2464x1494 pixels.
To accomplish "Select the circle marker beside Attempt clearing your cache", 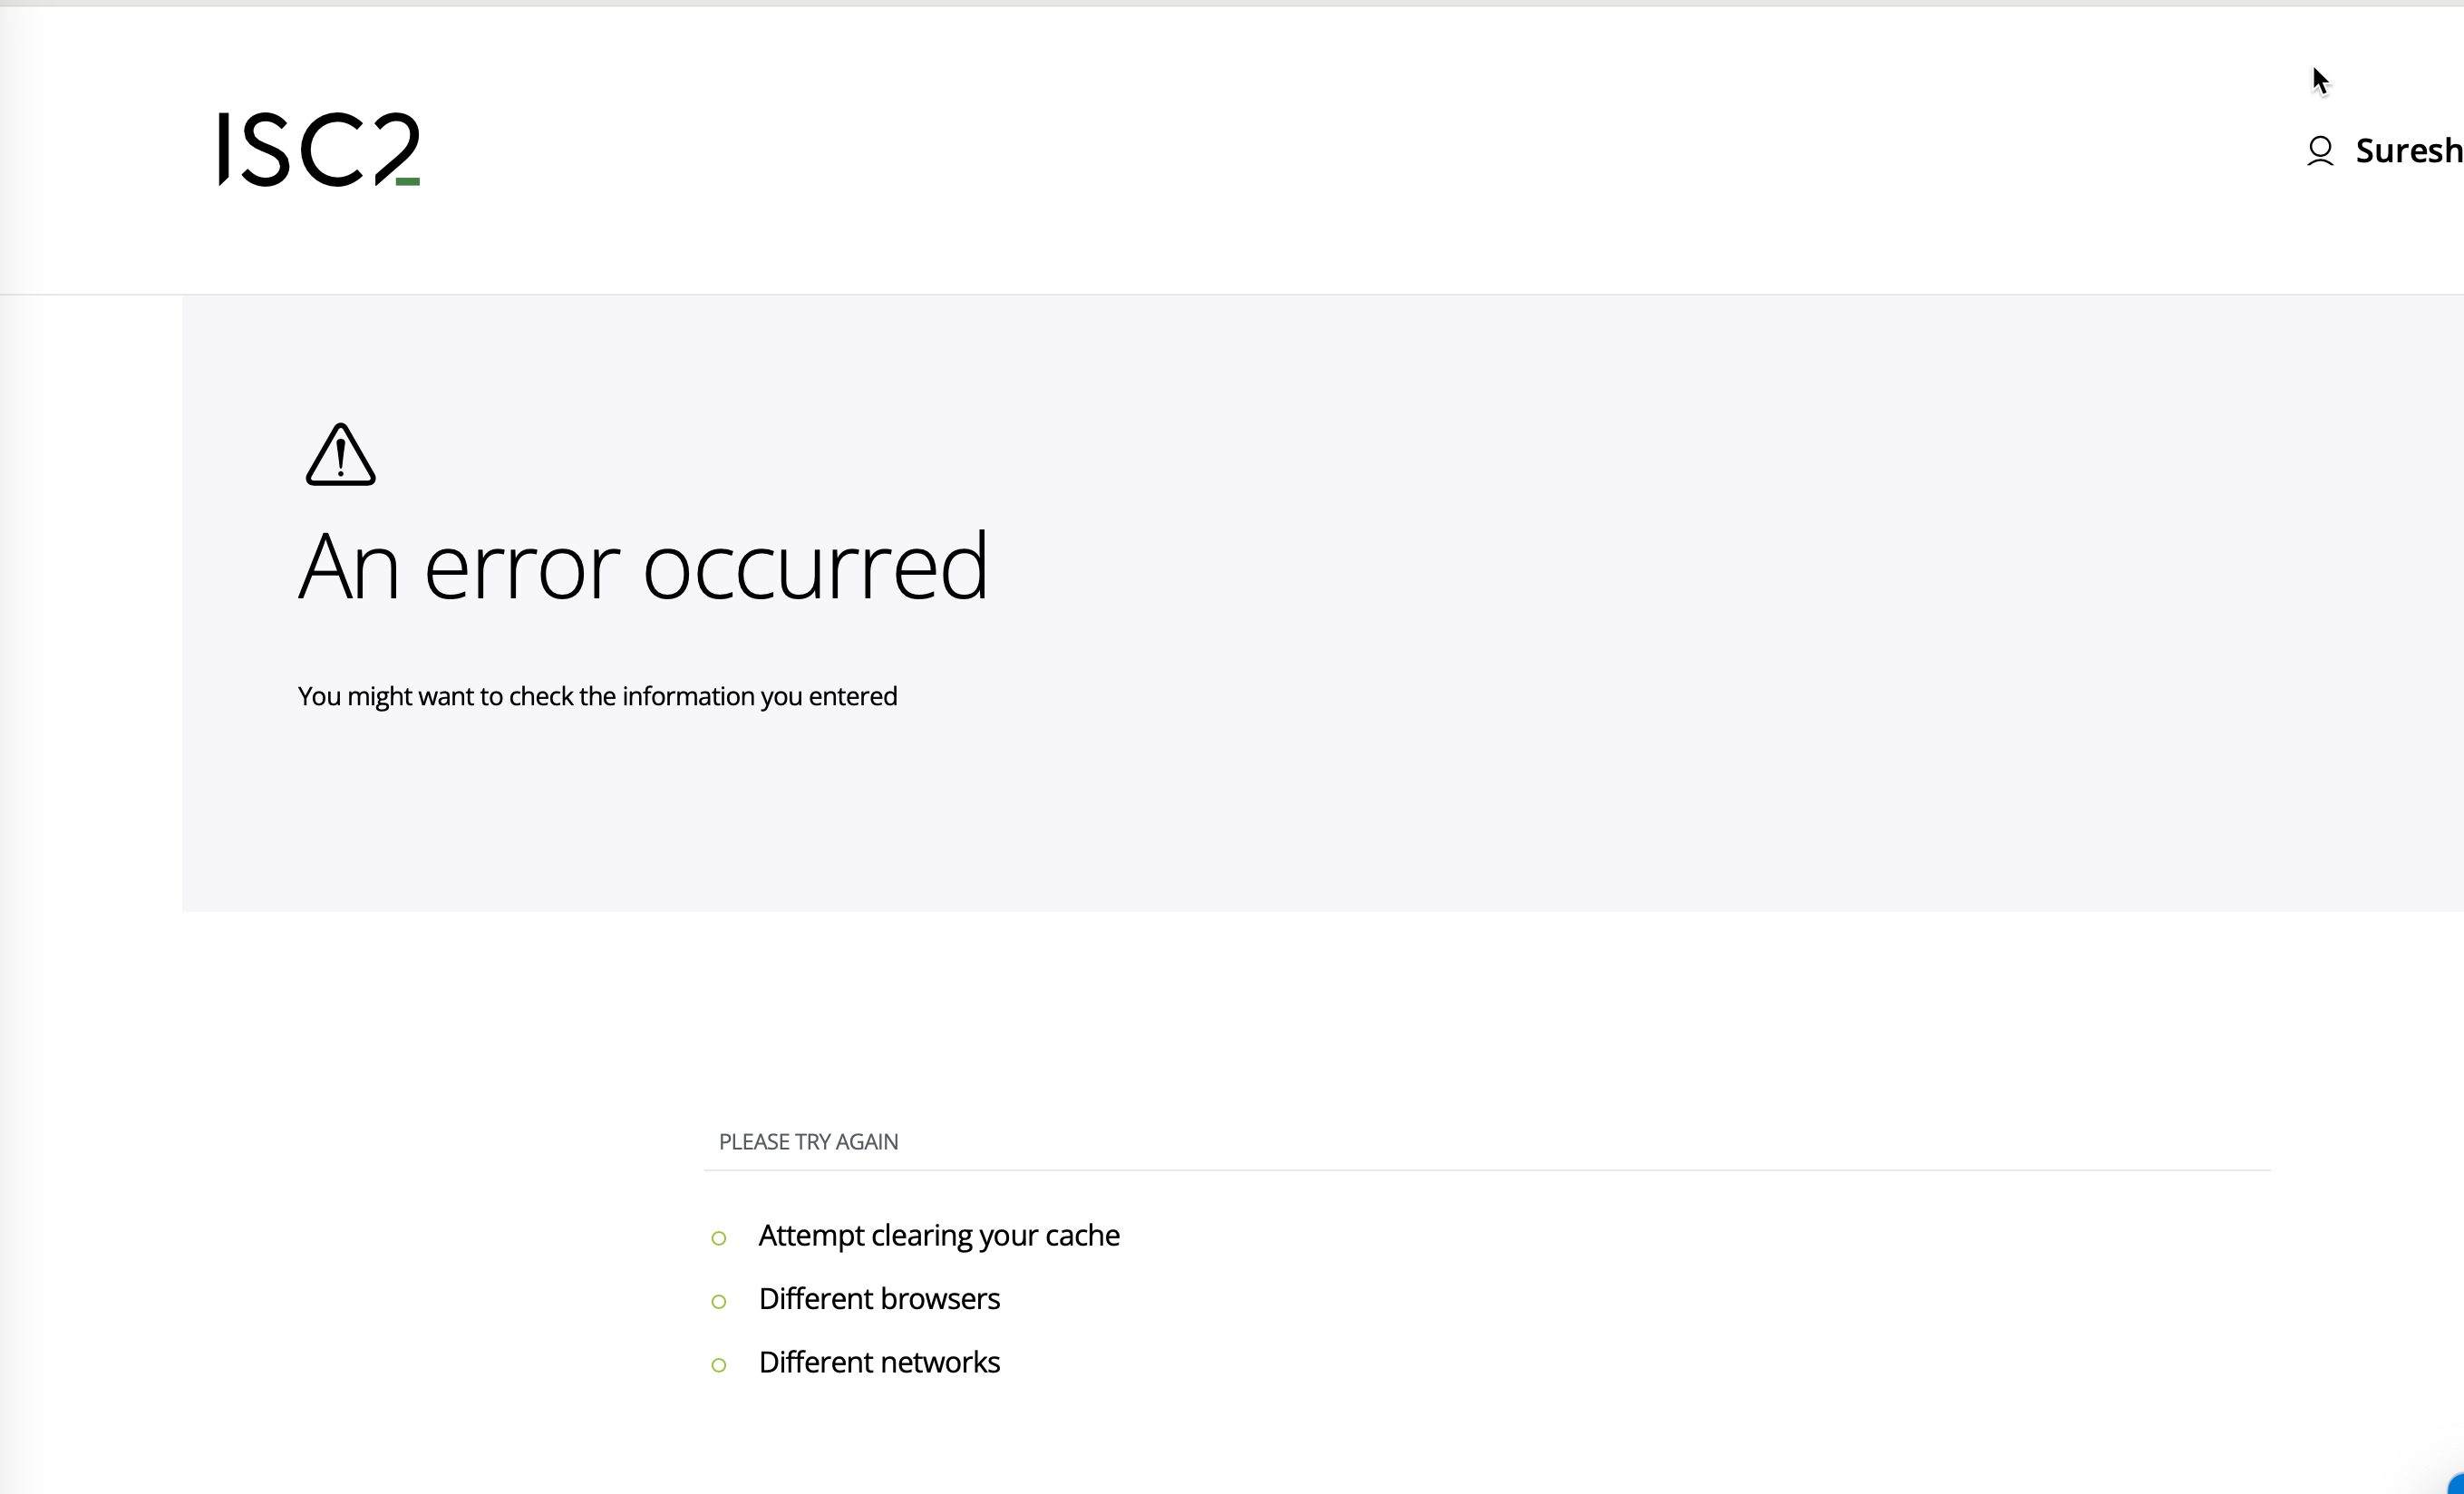I will coord(719,1238).
